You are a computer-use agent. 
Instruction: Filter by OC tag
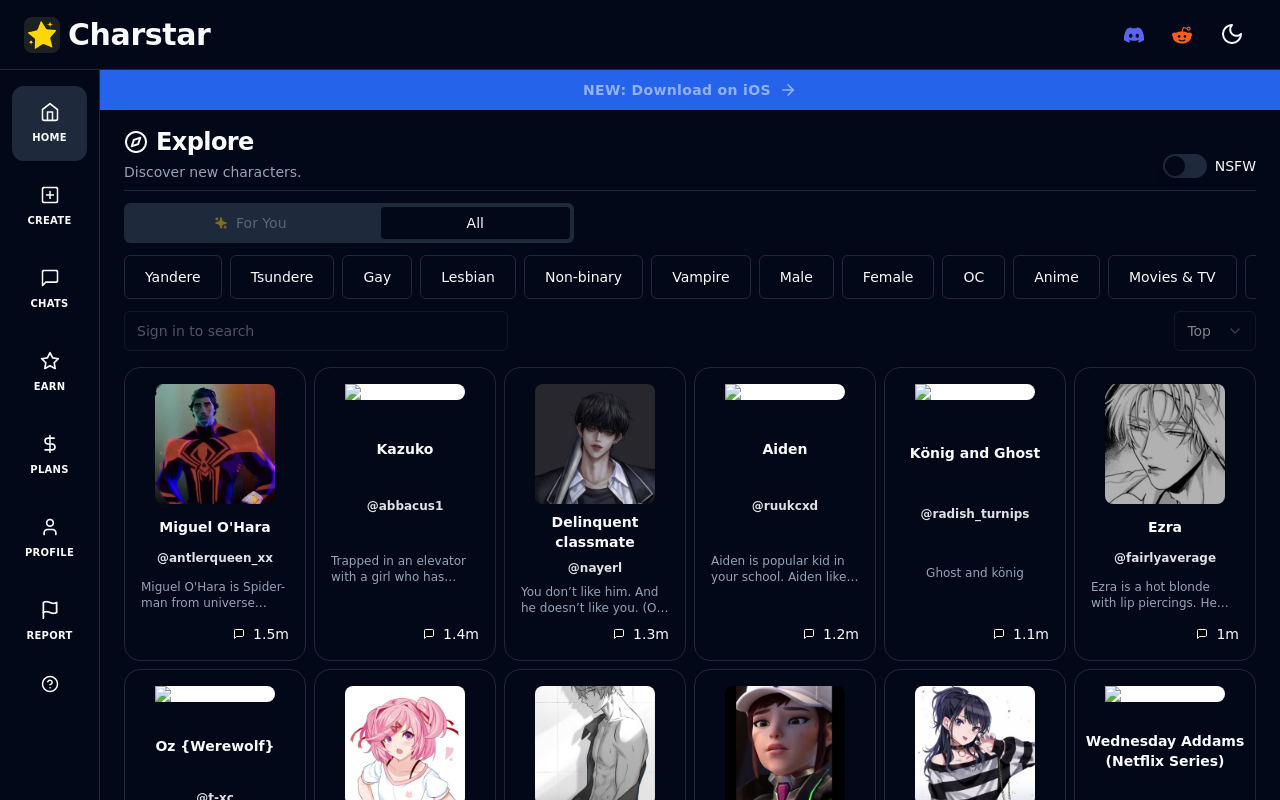click(974, 277)
